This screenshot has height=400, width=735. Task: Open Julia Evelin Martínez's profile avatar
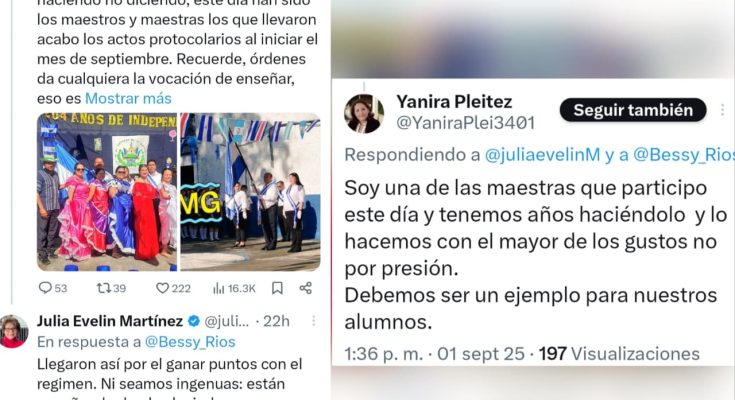click(x=13, y=331)
